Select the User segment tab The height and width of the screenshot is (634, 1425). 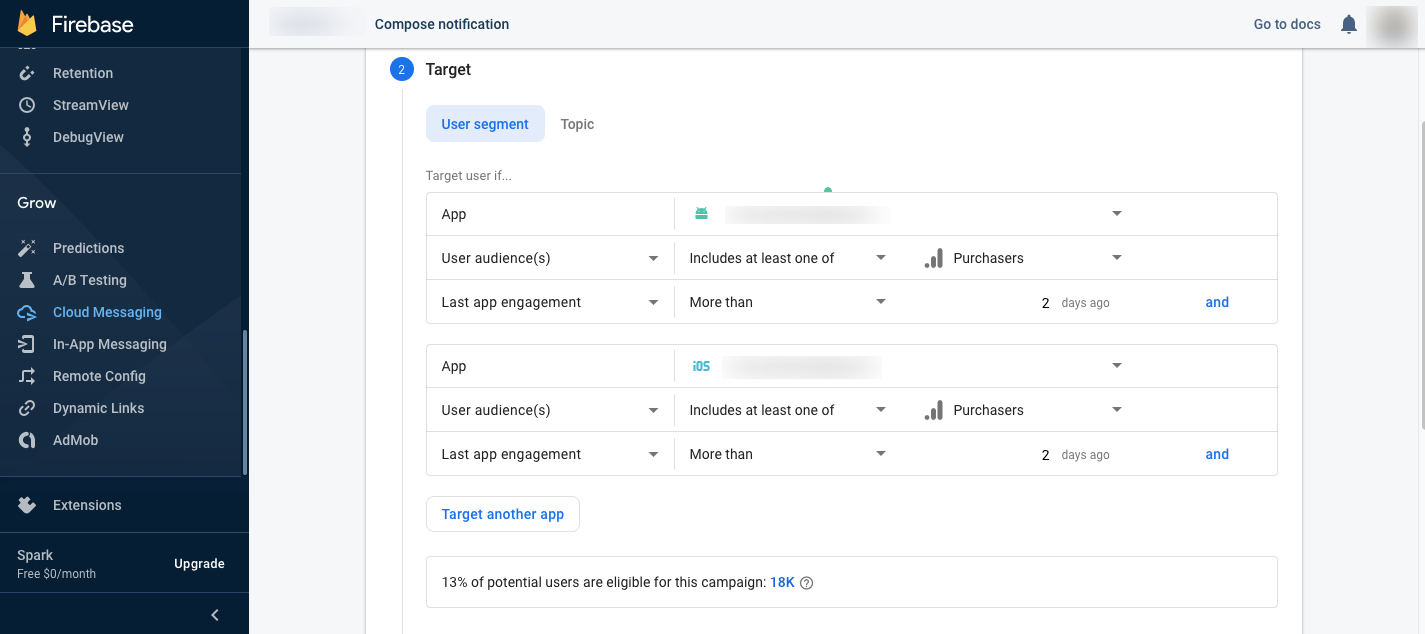[x=485, y=124]
